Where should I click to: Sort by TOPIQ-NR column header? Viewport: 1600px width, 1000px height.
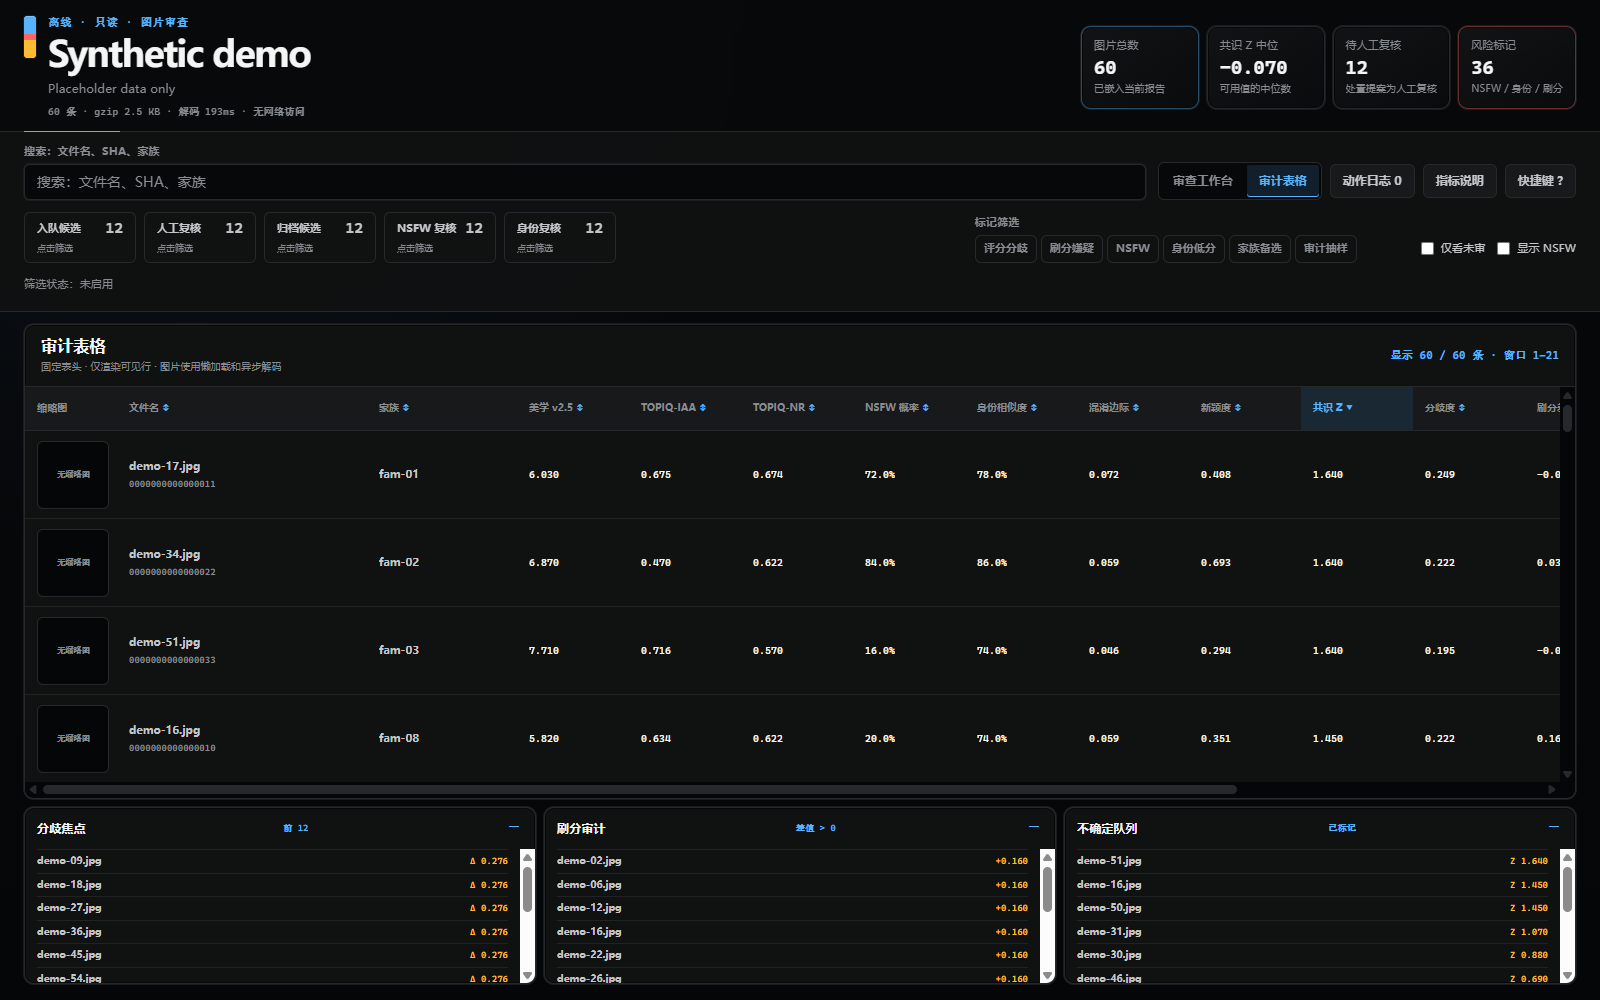point(784,408)
